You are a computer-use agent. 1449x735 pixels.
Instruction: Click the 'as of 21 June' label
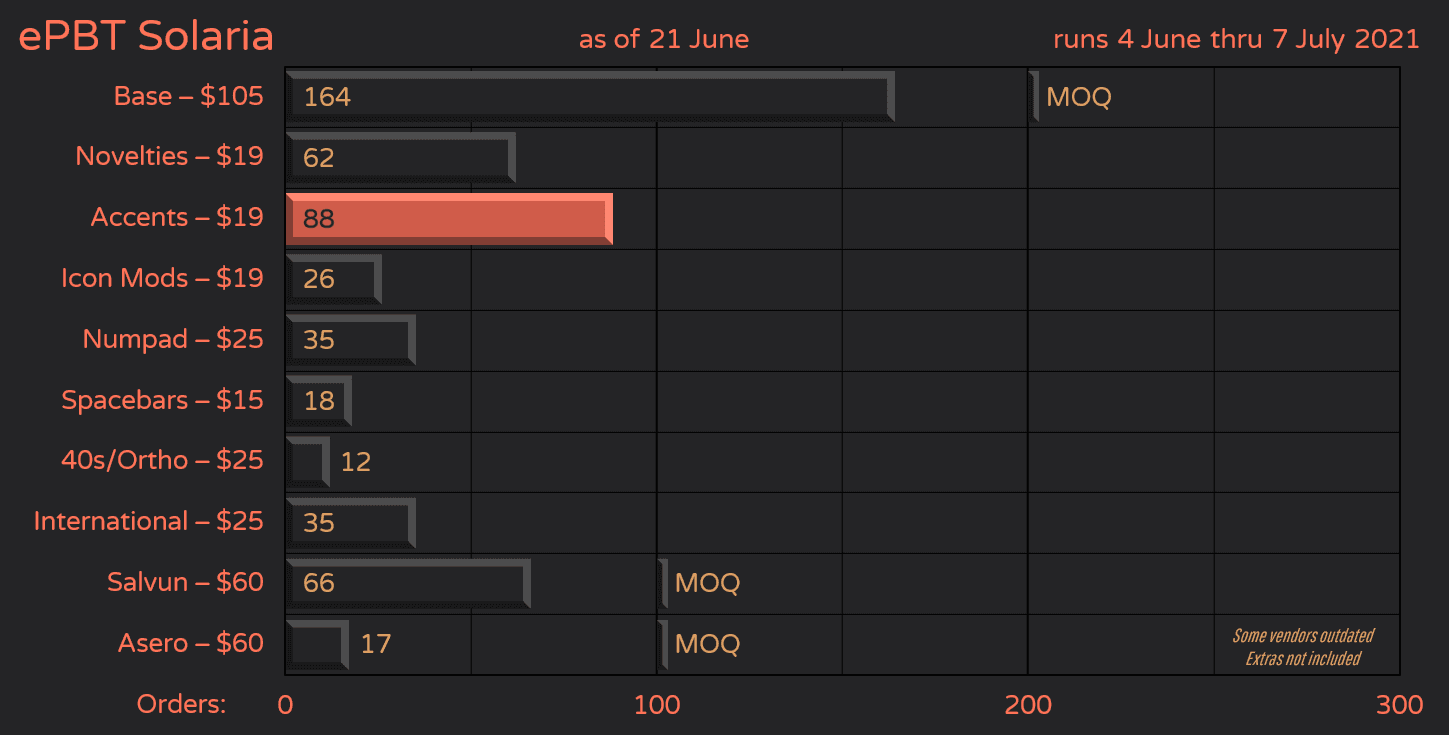point(663,39)
